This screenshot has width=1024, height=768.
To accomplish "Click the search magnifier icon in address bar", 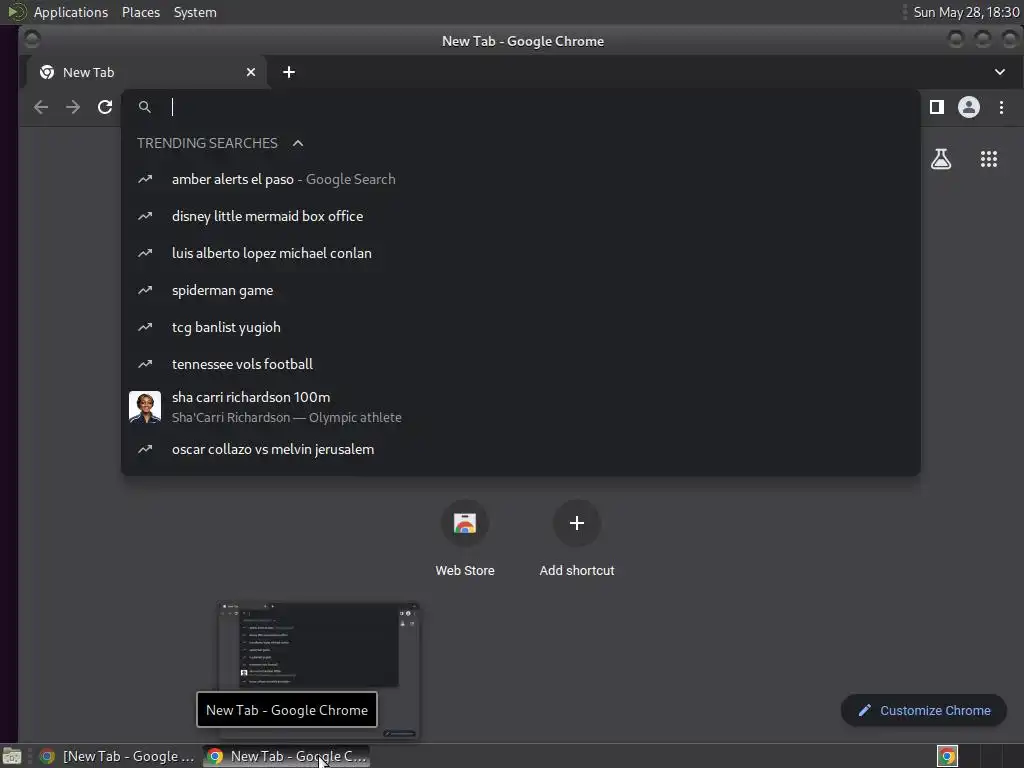I will [x=145, y=107].
